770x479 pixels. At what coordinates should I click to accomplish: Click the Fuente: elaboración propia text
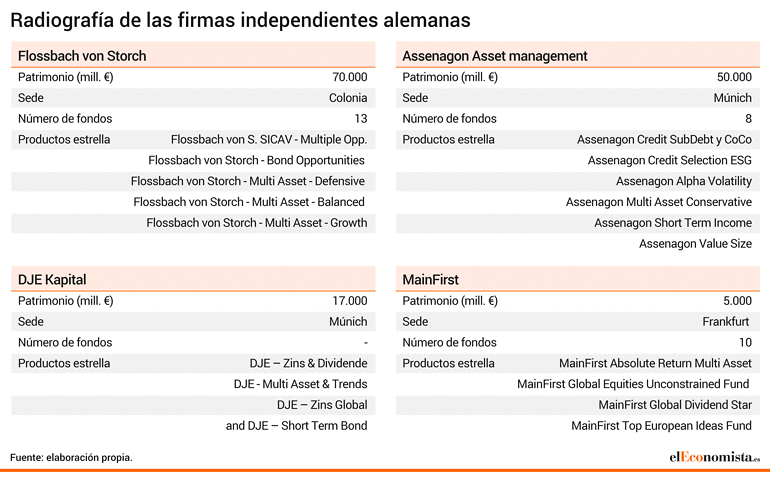(x=71, y=457)
